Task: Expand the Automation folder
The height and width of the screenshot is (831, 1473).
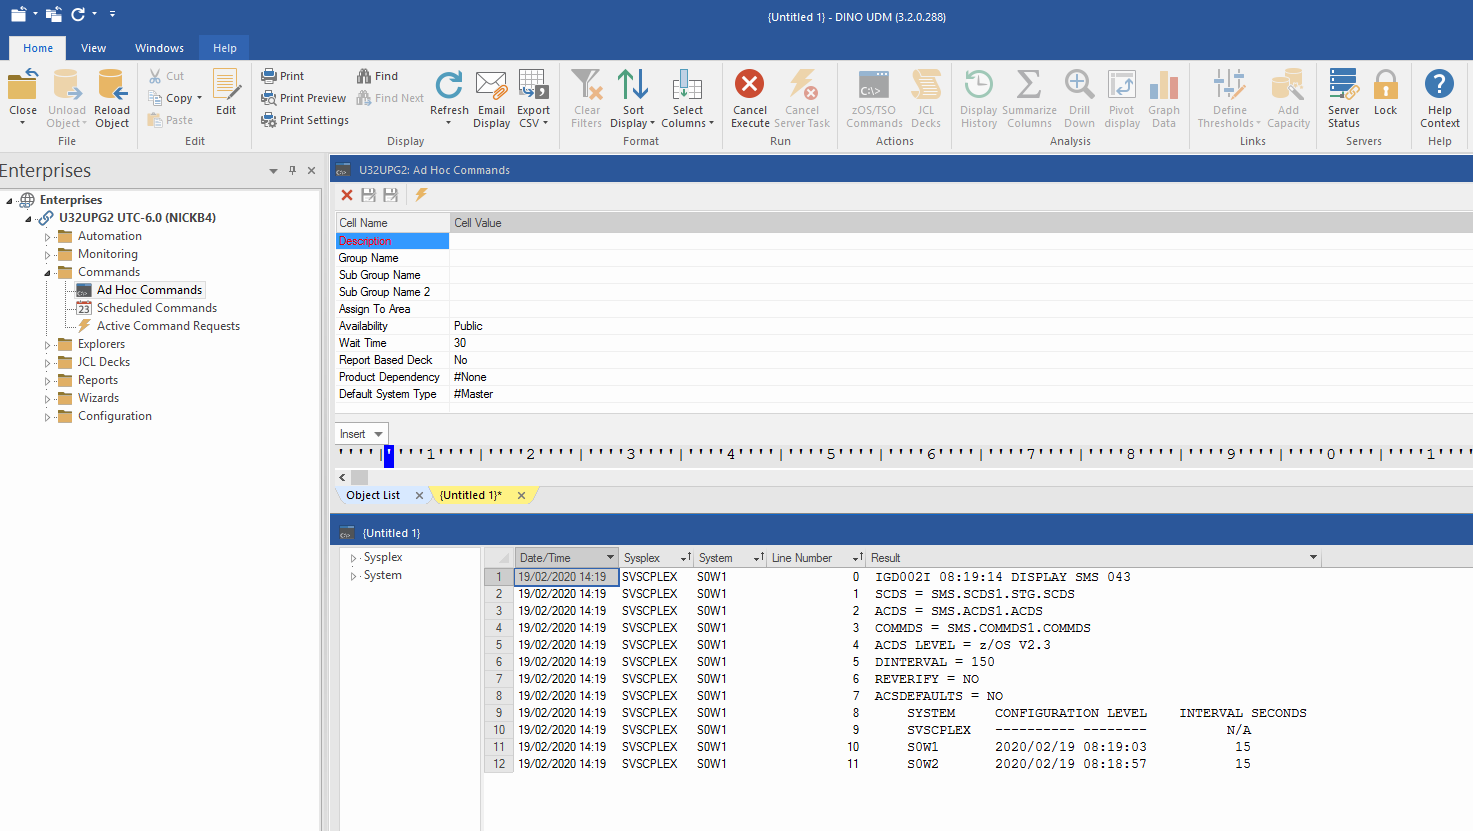Action: point(47,237)
